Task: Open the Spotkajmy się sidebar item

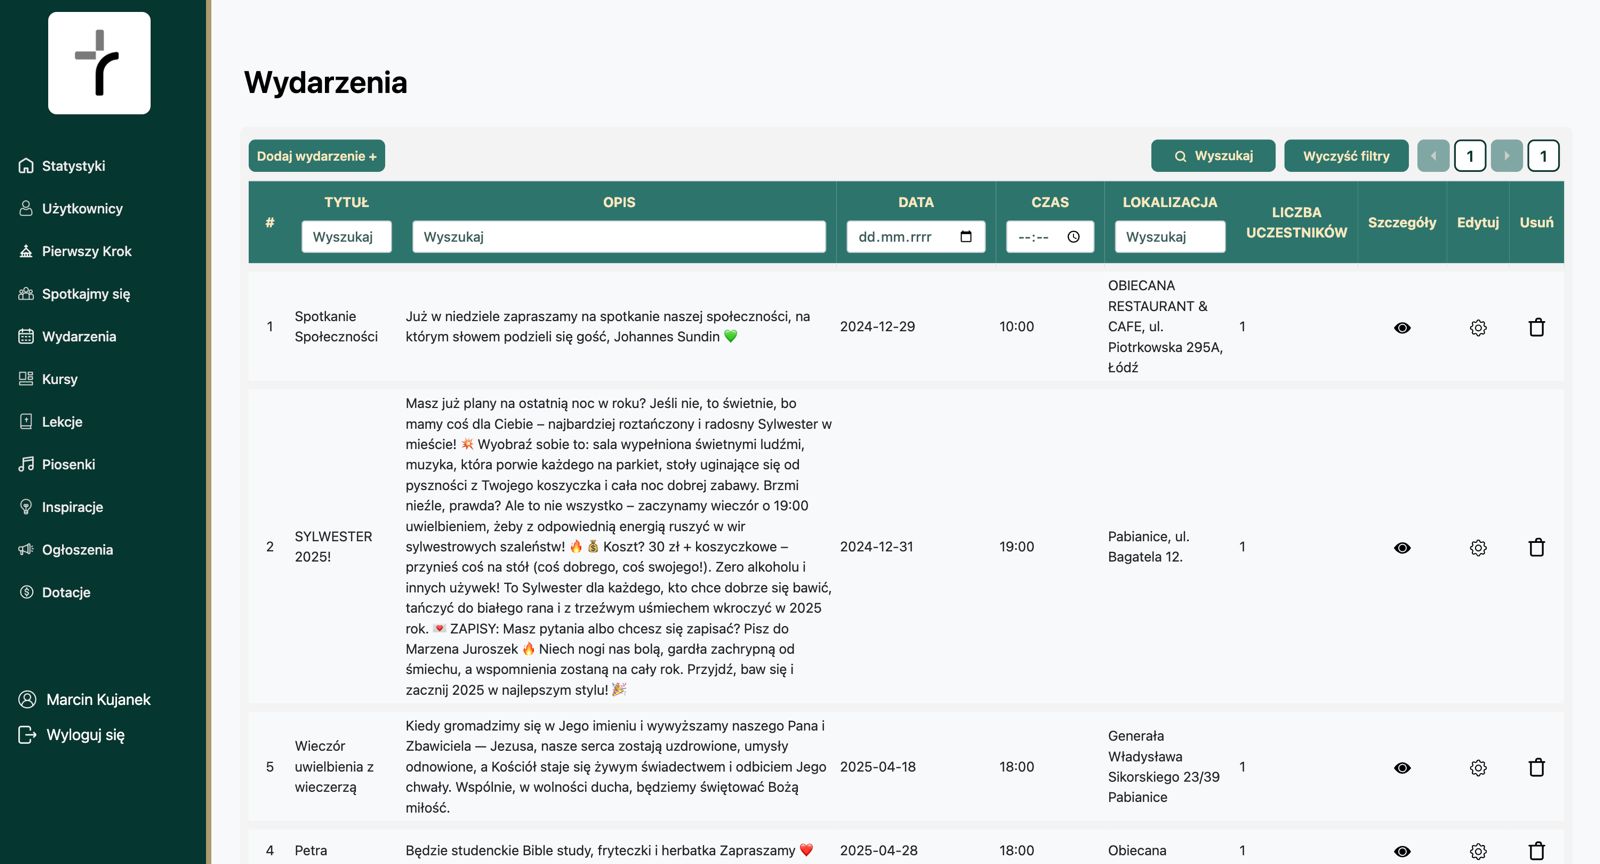Action: 75,294
